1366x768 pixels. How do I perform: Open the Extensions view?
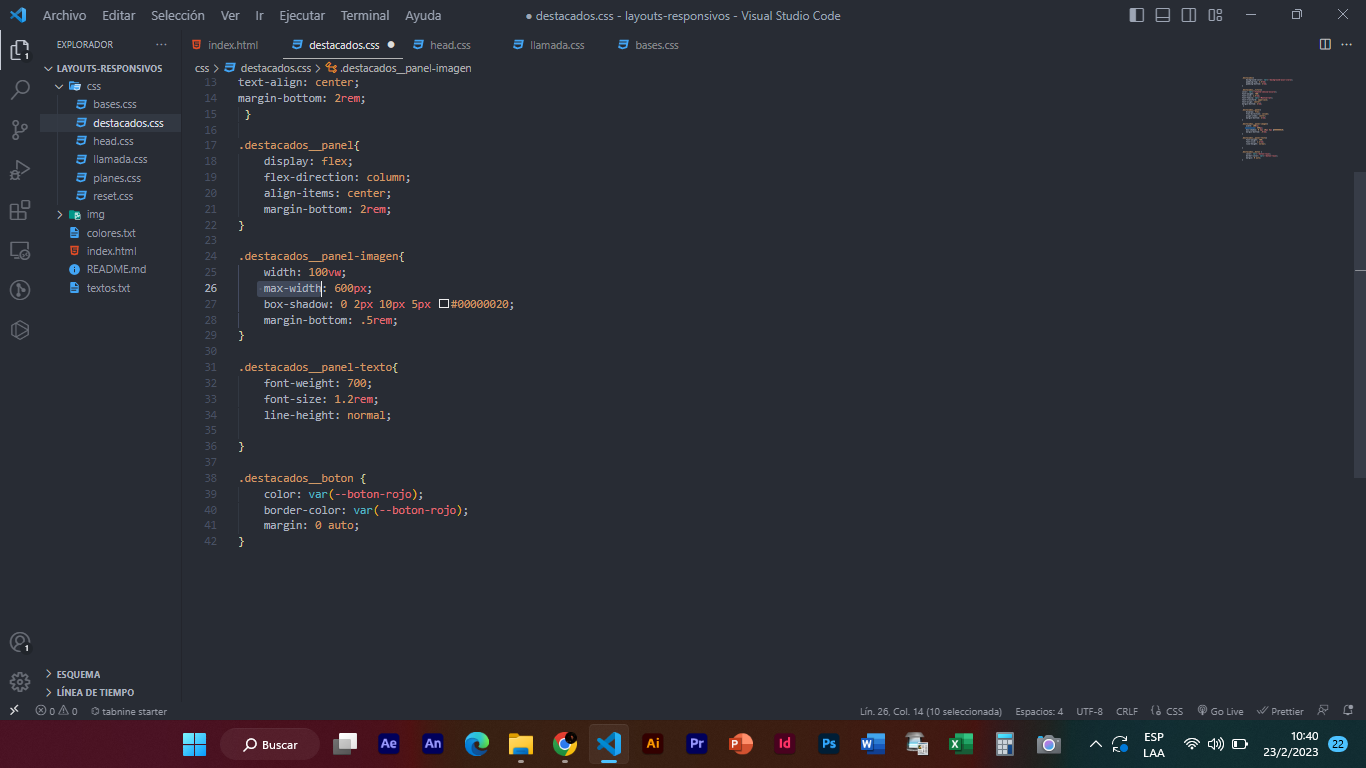click(x=19, y=210)
